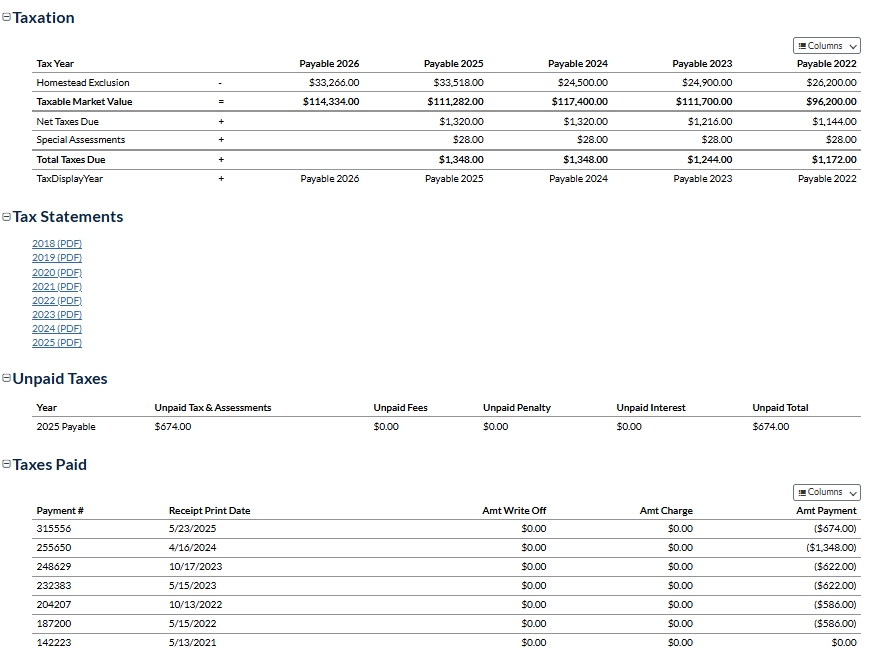
Task: Open the 2025 tax statement PDF
Action: coord(57,342)
